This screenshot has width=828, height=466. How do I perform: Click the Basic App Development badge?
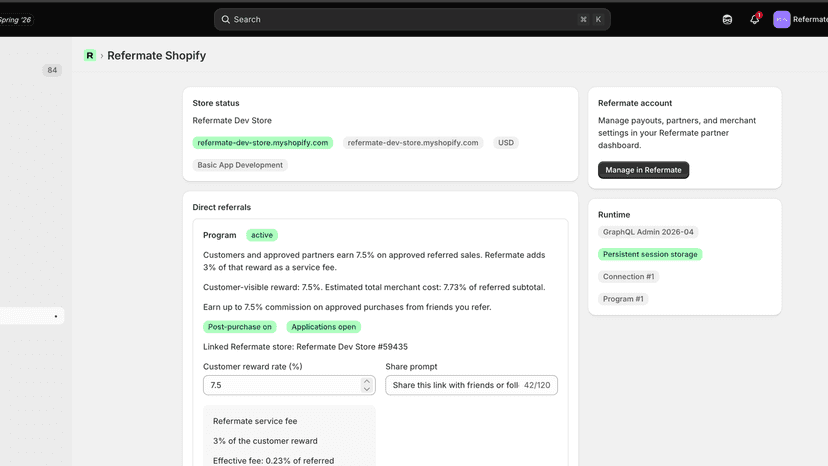240,165
